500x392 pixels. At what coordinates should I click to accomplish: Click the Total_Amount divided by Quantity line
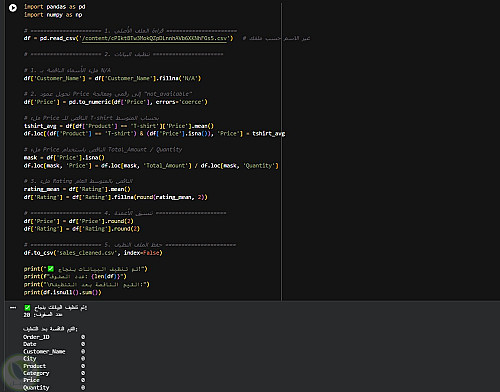point(151,166)
